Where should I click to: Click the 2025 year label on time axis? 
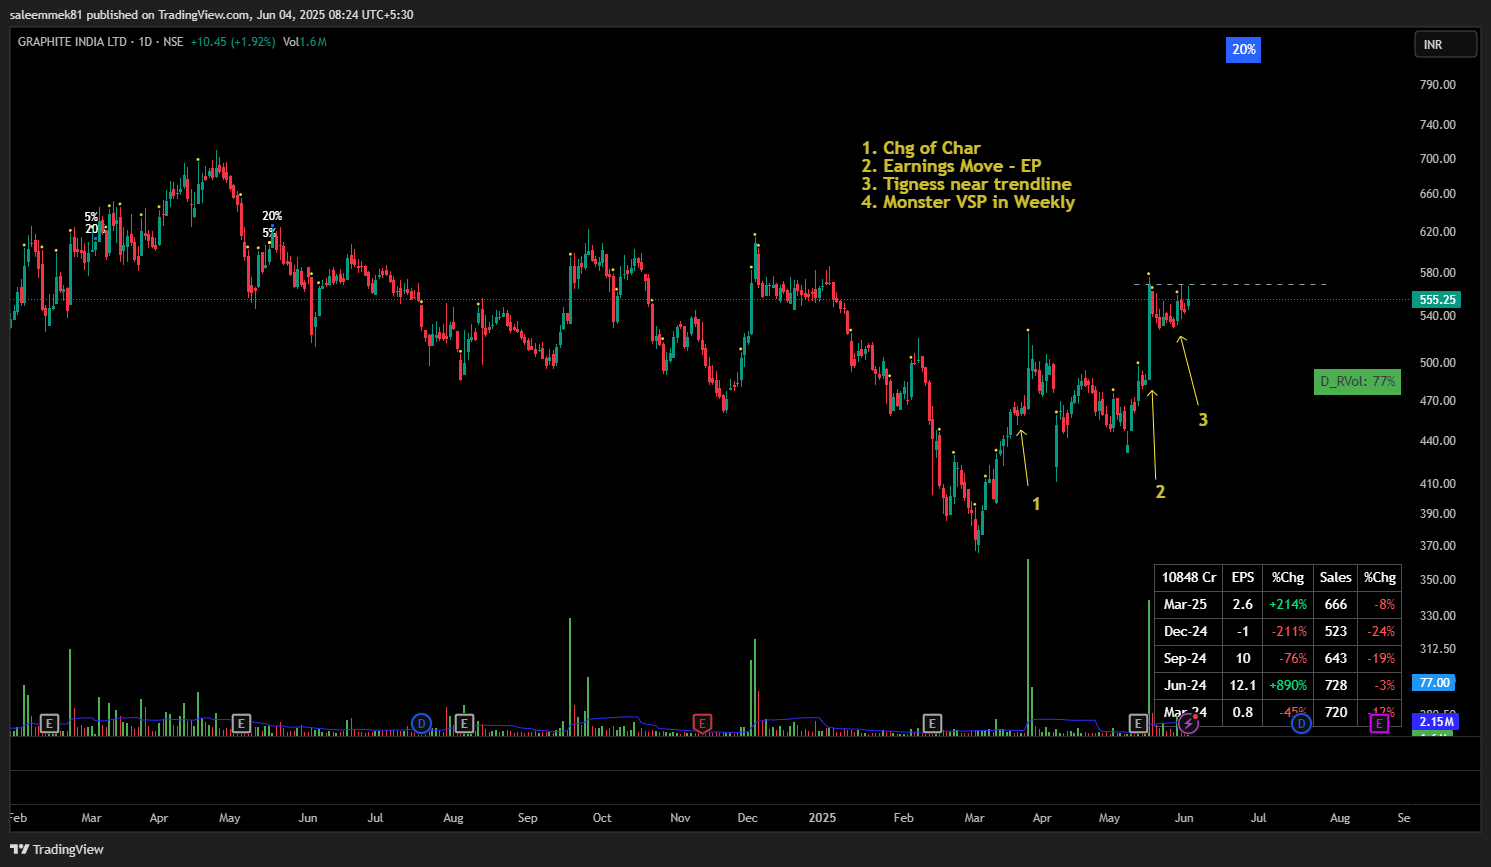point(822,818)
